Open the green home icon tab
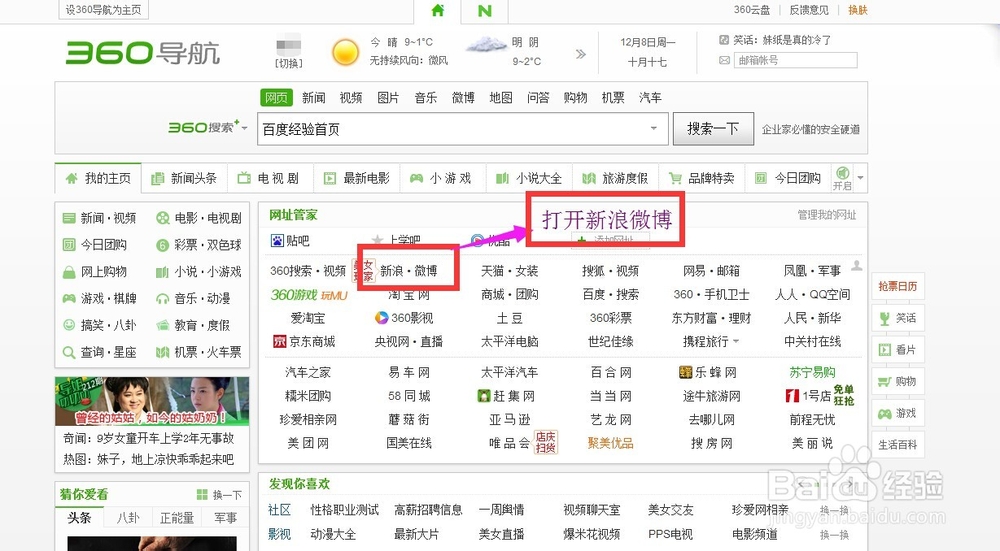 (x=438, y=11)
